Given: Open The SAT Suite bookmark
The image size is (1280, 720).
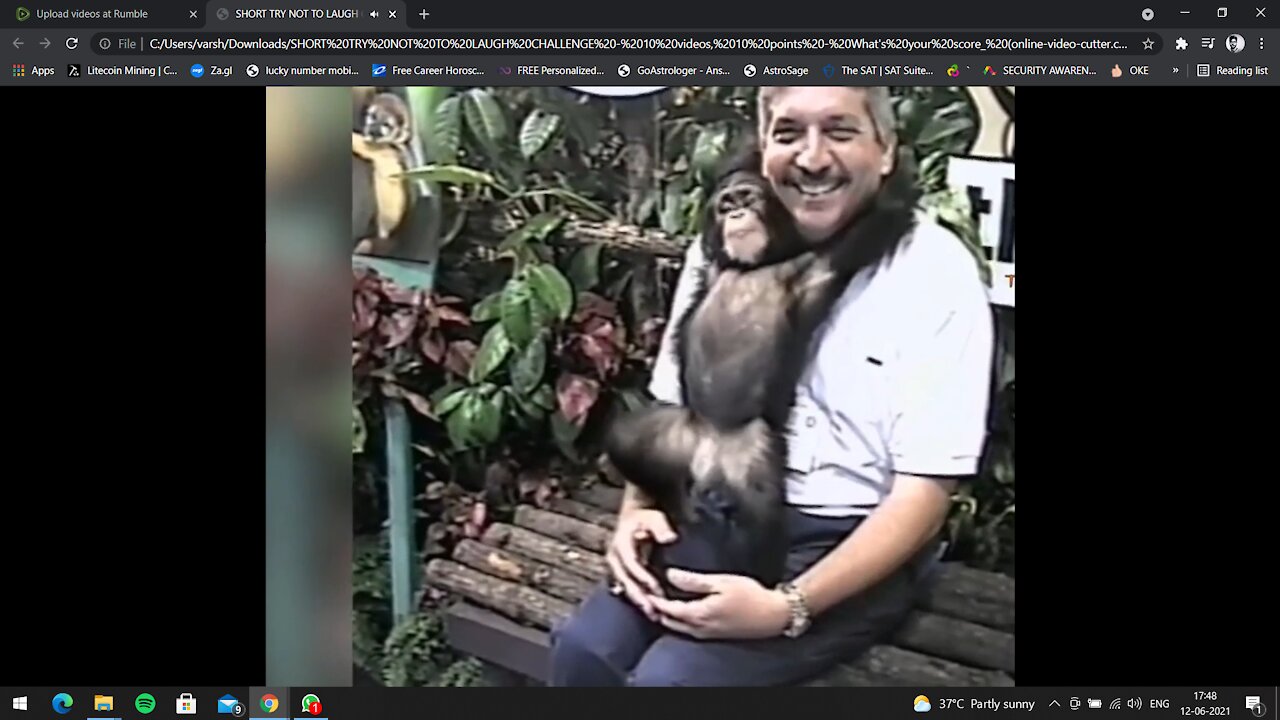Looking at the screenshot, I should pyautogui.click(x=878, y=70).
